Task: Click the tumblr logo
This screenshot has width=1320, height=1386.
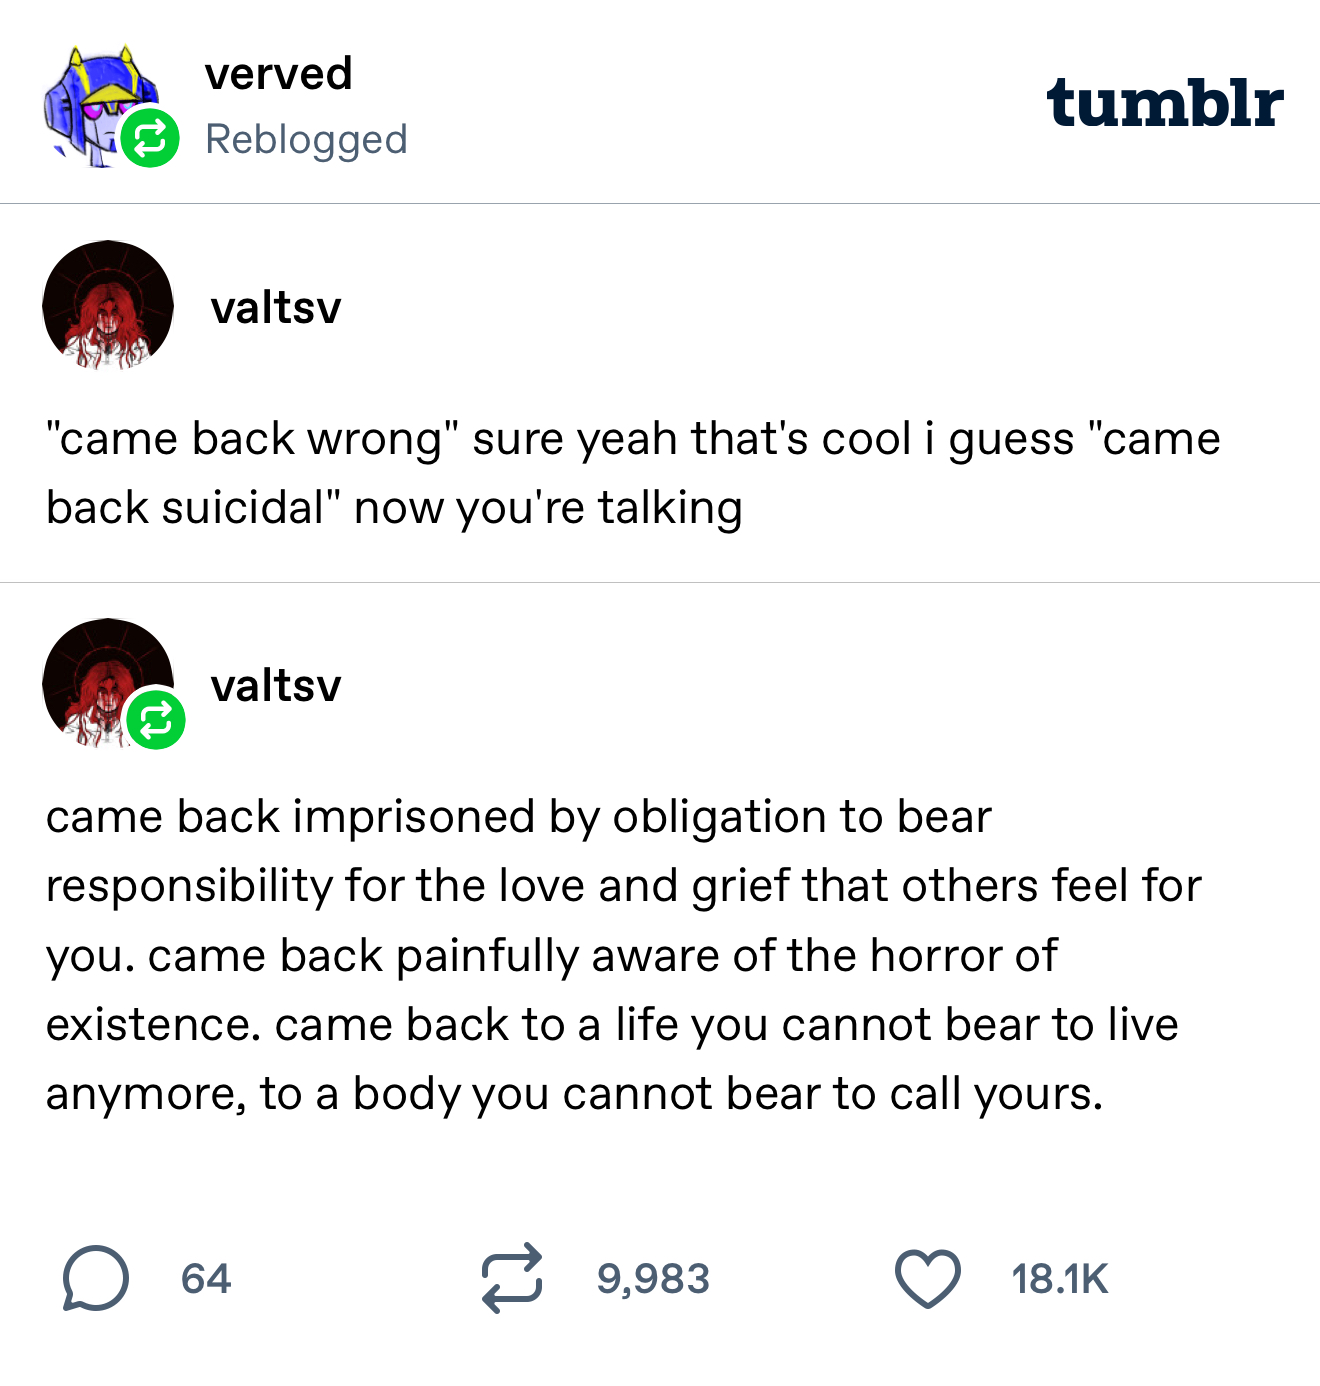Action: (x=1165, y=103)
